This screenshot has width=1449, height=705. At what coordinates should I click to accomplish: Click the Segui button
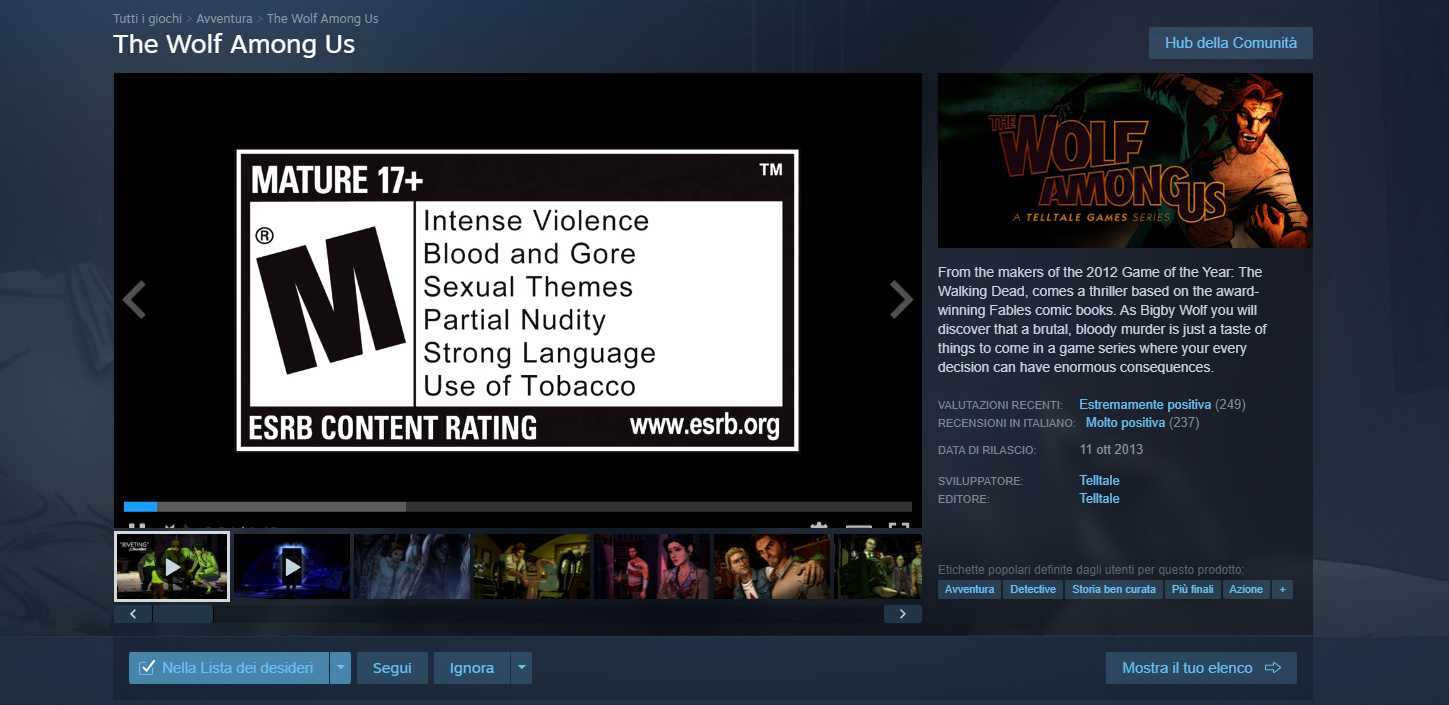tap(392, 668)
